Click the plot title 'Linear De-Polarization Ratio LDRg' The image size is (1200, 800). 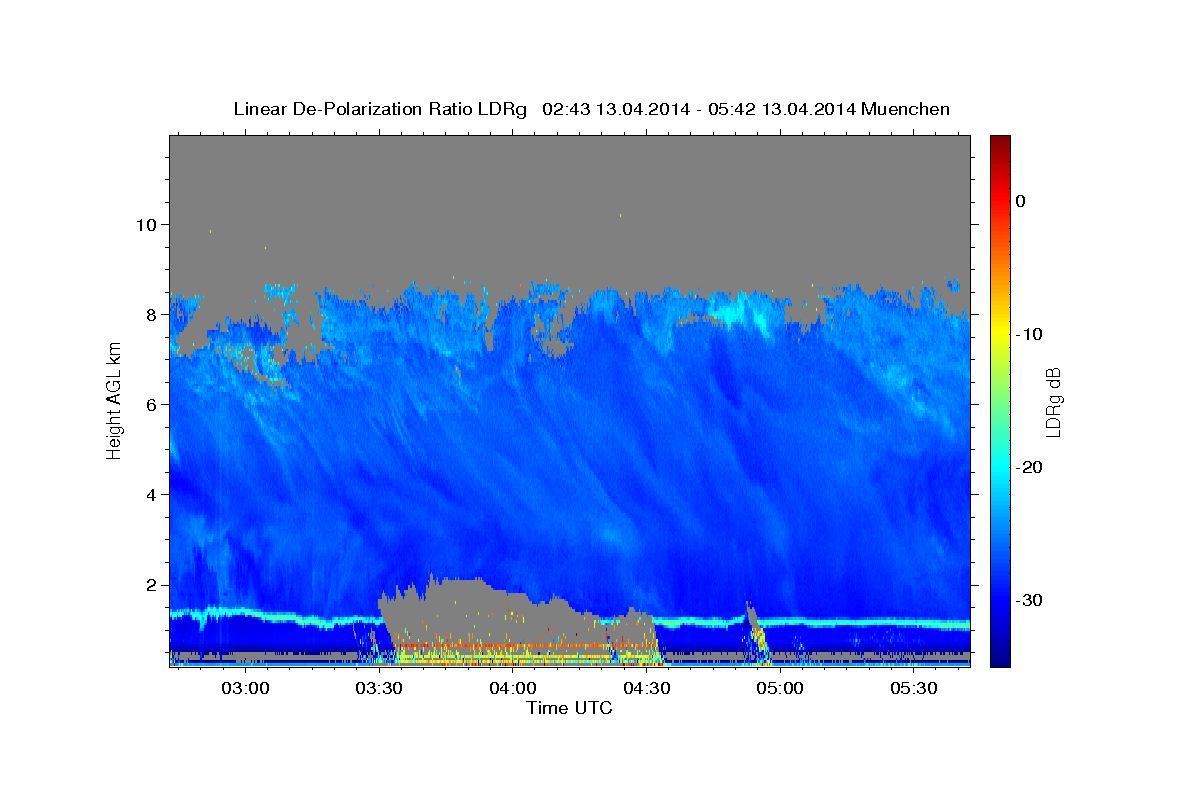(380, 109)
